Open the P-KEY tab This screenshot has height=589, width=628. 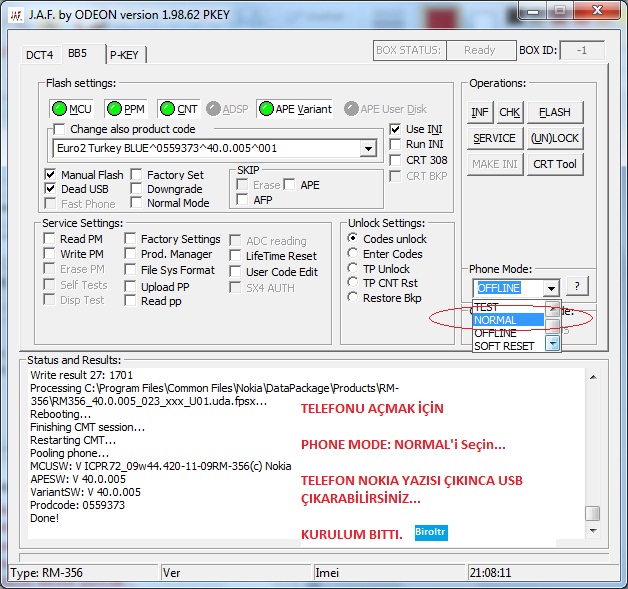pyautogui.click(x=125, y=55)
